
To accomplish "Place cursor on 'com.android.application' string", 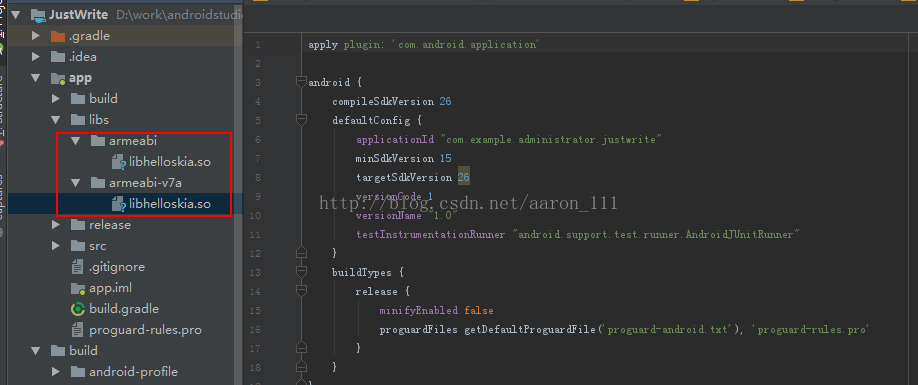I will click(x=466, y=44).
